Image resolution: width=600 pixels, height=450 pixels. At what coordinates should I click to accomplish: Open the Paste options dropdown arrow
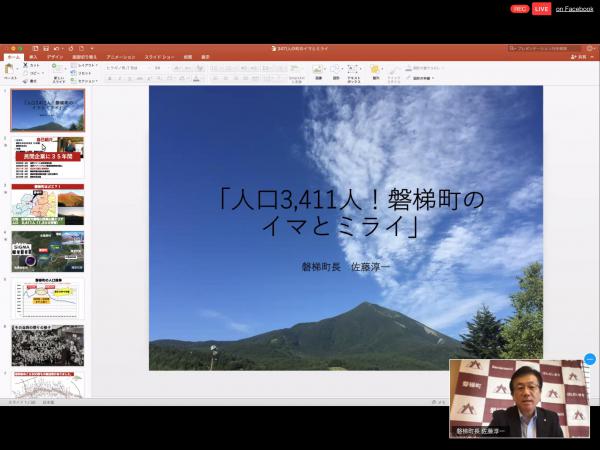tap(18, 70)
